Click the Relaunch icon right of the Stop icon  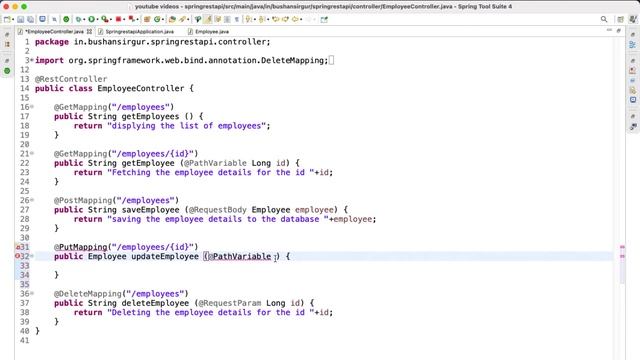(131, 19)
